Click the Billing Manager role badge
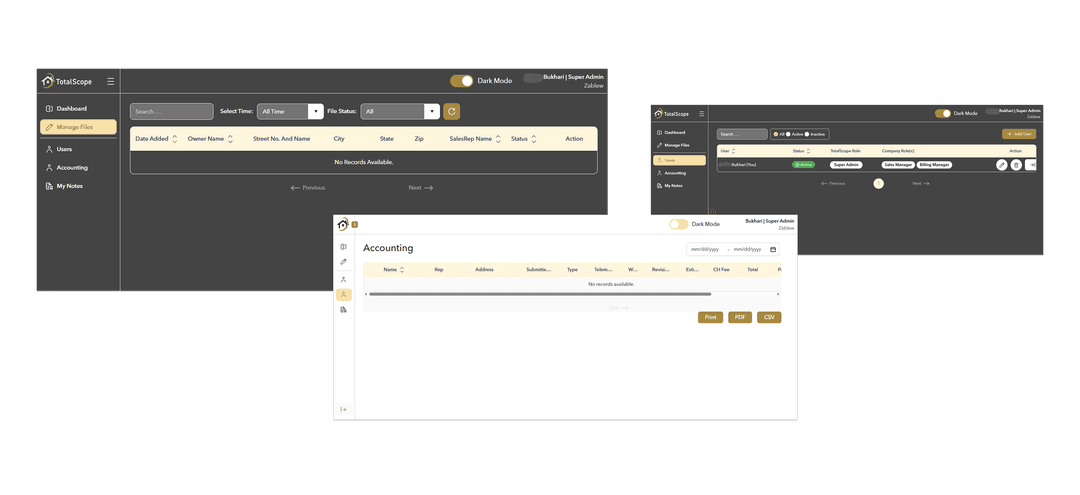The width and height of the screenshot is (1080, 495). pos(935,165)
